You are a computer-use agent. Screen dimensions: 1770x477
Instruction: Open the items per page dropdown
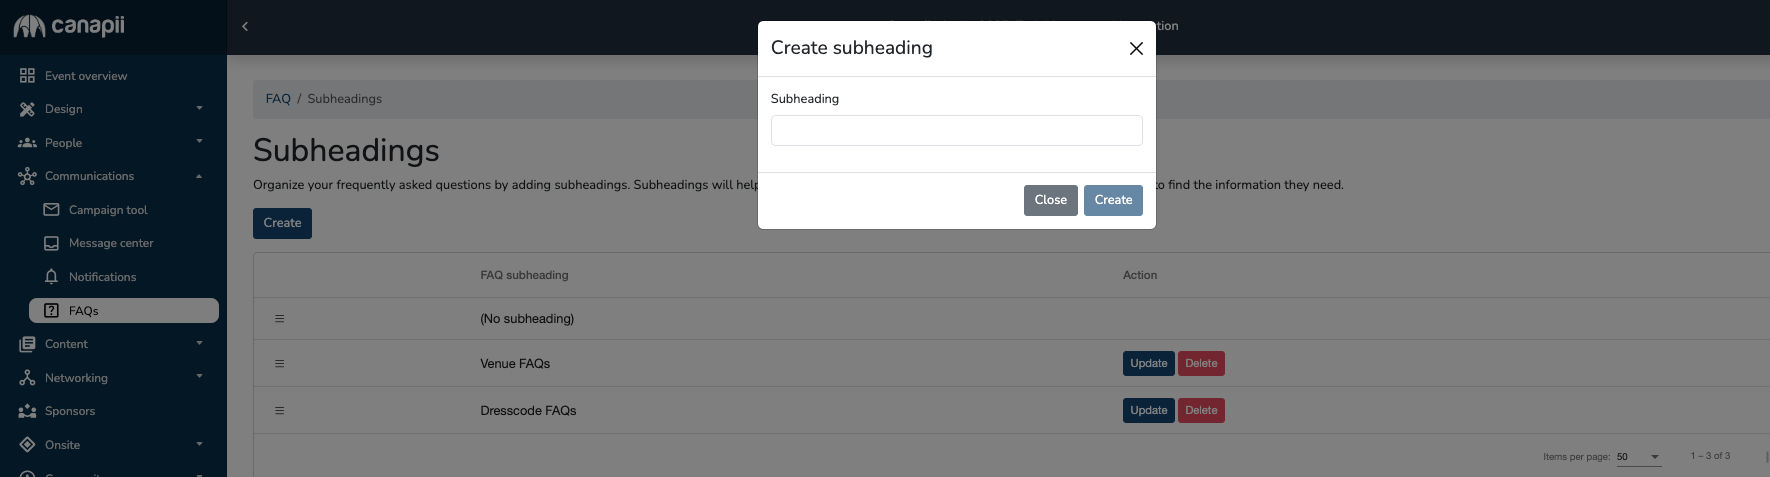click(x=1655, y=457)
